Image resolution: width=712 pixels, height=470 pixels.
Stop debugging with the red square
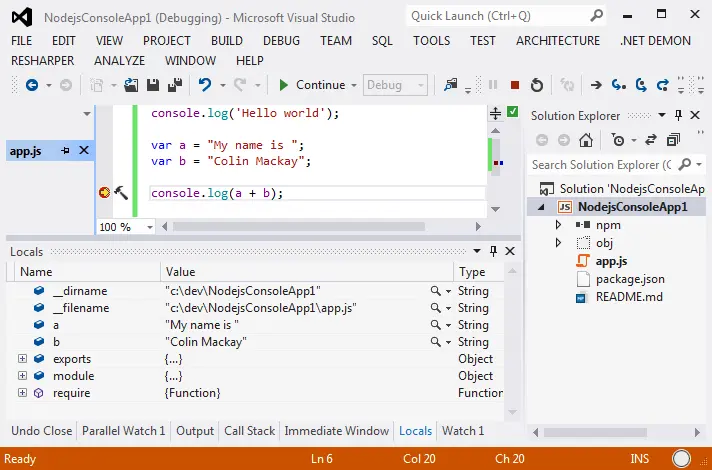click(x=514, y=85)
